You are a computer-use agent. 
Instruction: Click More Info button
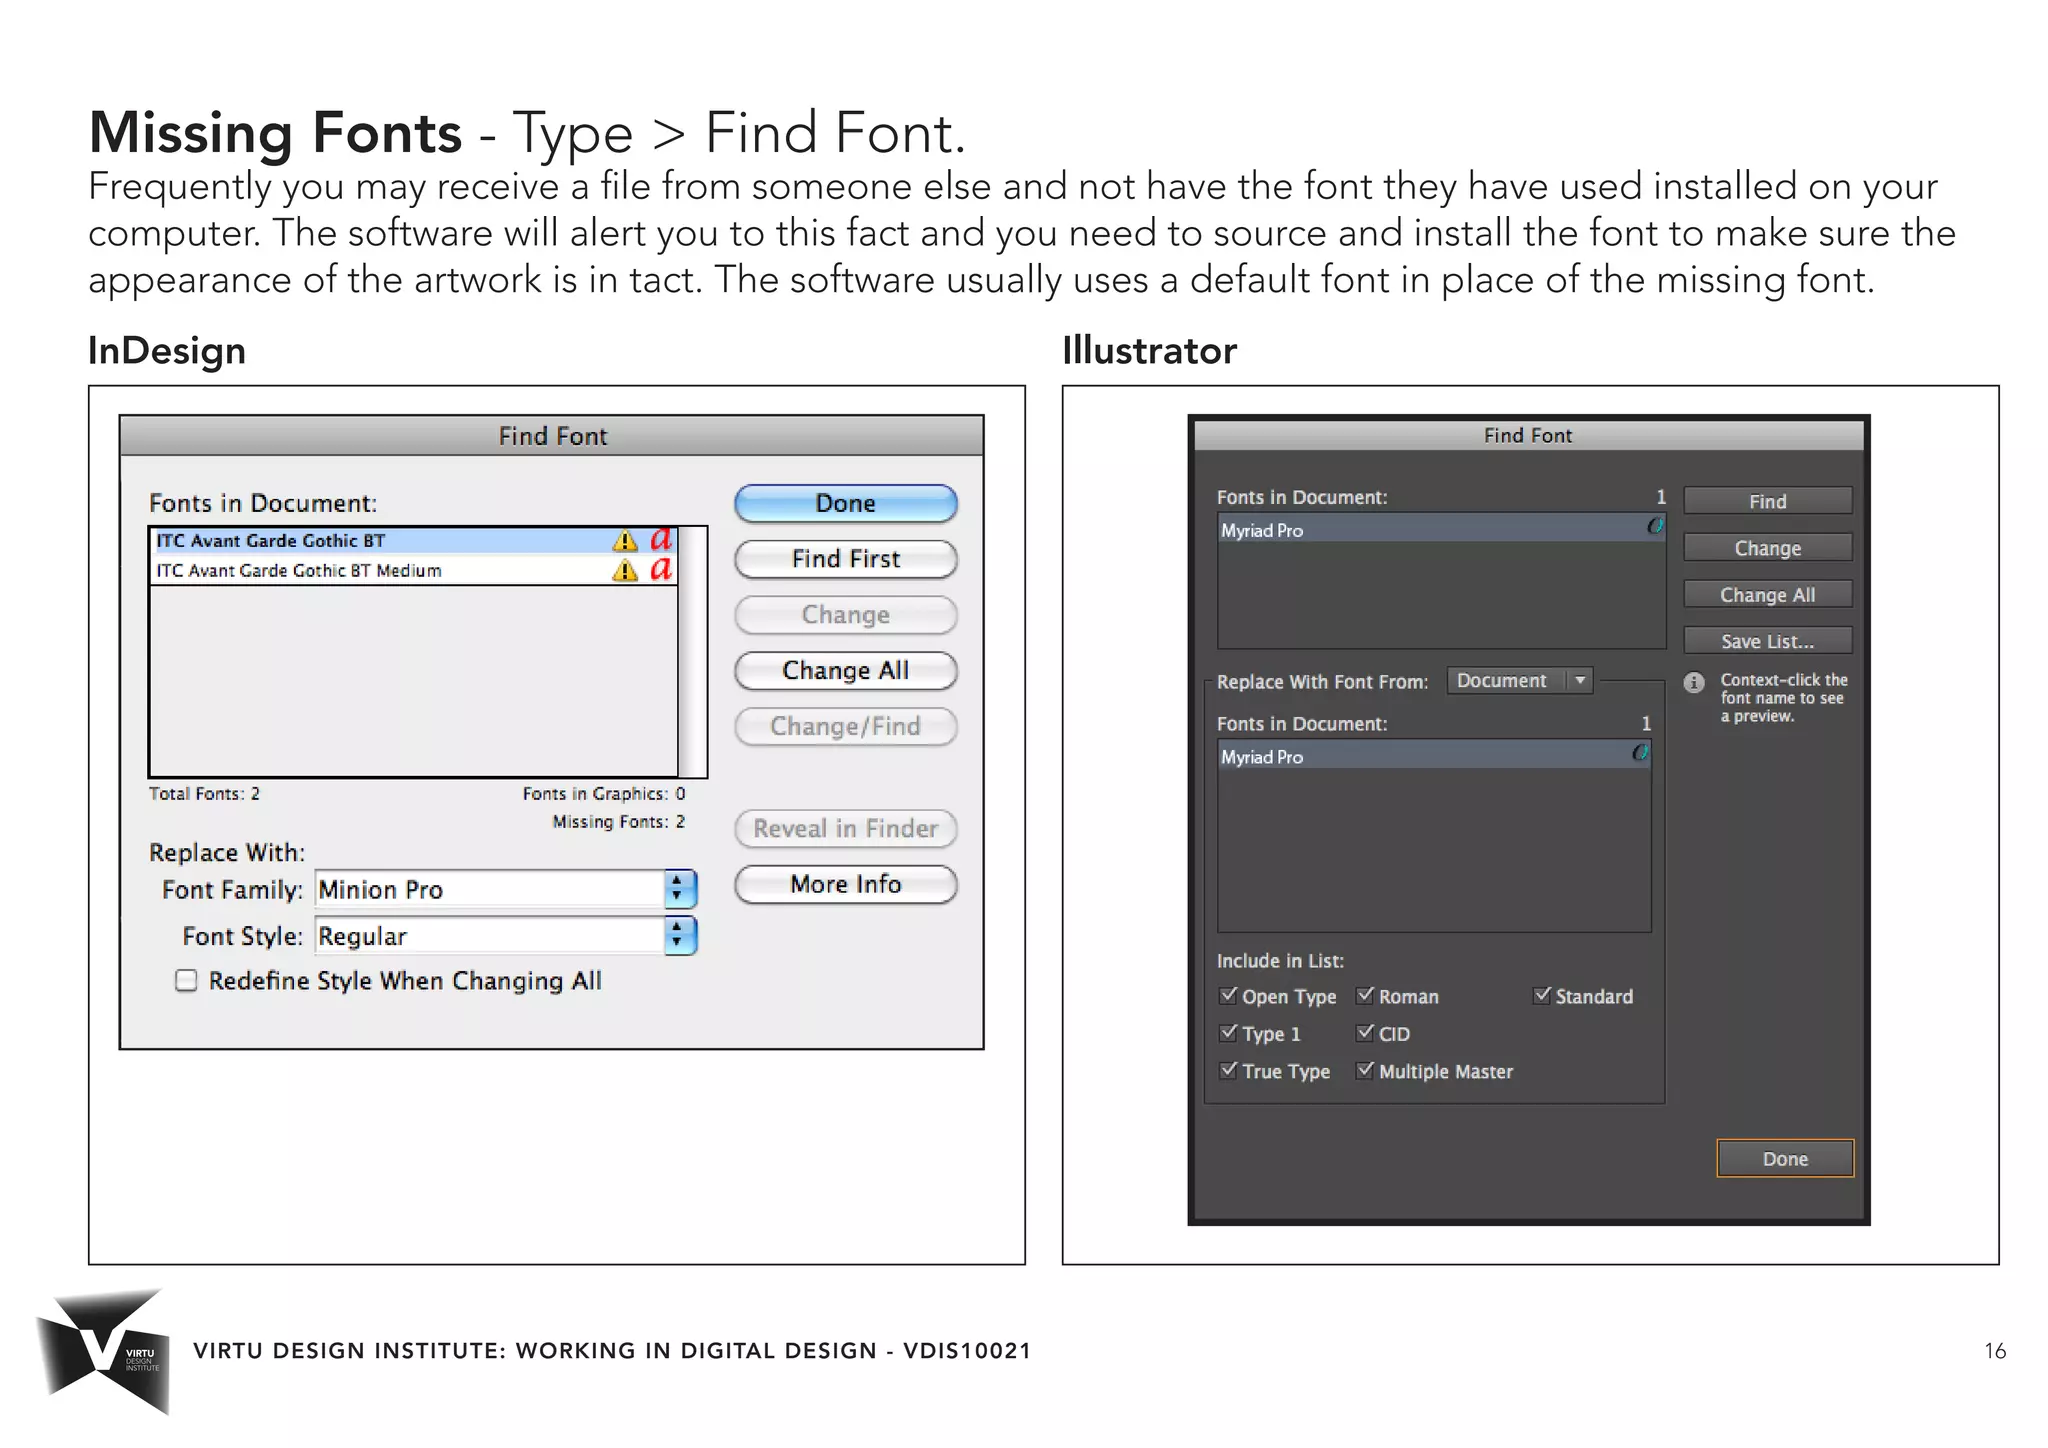pyautogui.click(x=846, y=885)
